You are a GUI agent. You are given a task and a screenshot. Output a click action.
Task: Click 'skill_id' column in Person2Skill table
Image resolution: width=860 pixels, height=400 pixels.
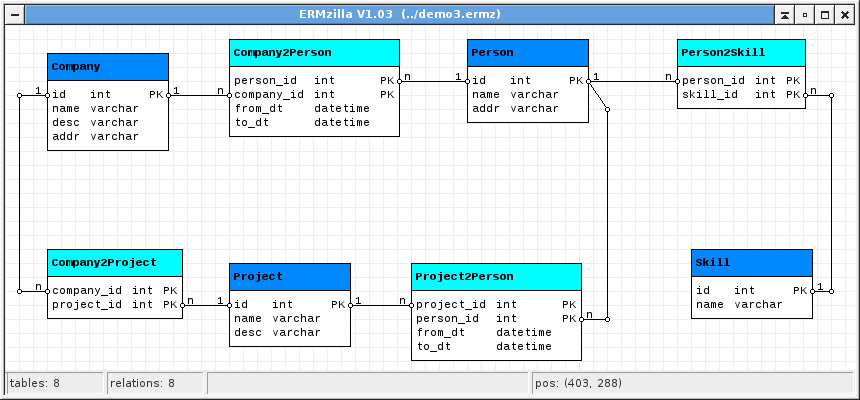pos(741,94)
